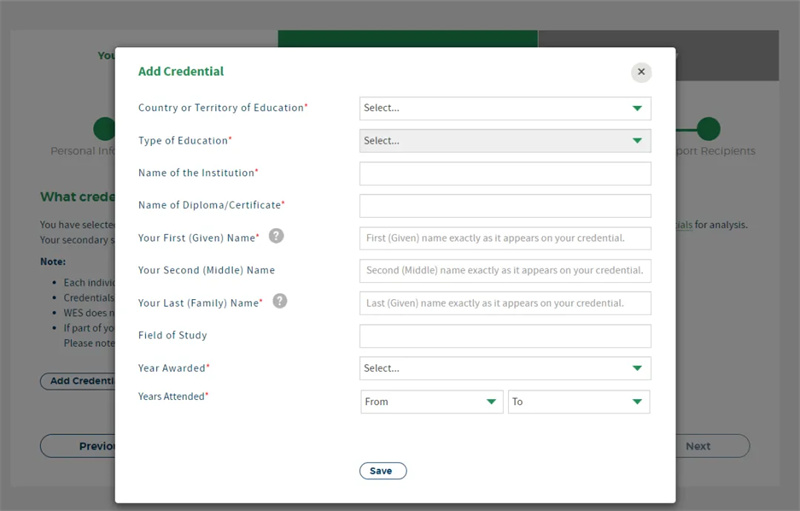Click the Next button behind dialog
Screen dimensions: 800x511
coord(710,446)
